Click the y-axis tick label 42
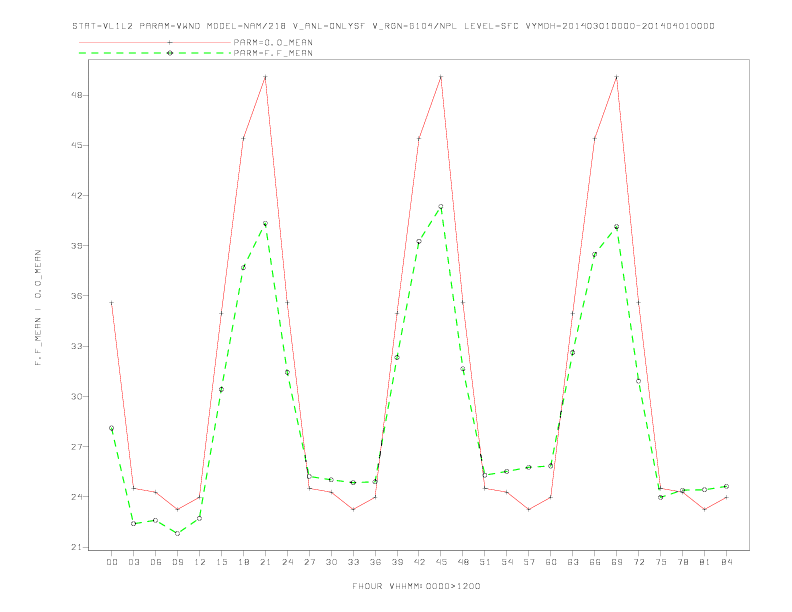This screenshot has height=612, width=792. 76,195
